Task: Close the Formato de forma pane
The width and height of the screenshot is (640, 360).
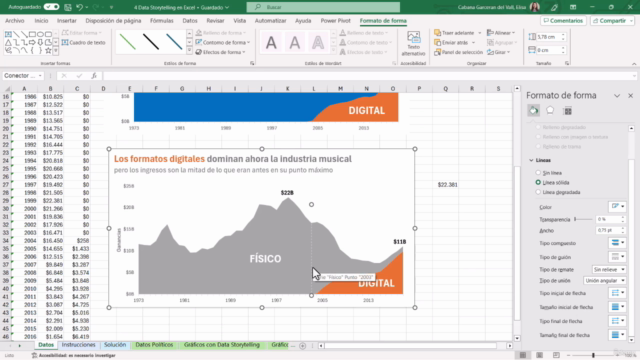Action: 630,96
